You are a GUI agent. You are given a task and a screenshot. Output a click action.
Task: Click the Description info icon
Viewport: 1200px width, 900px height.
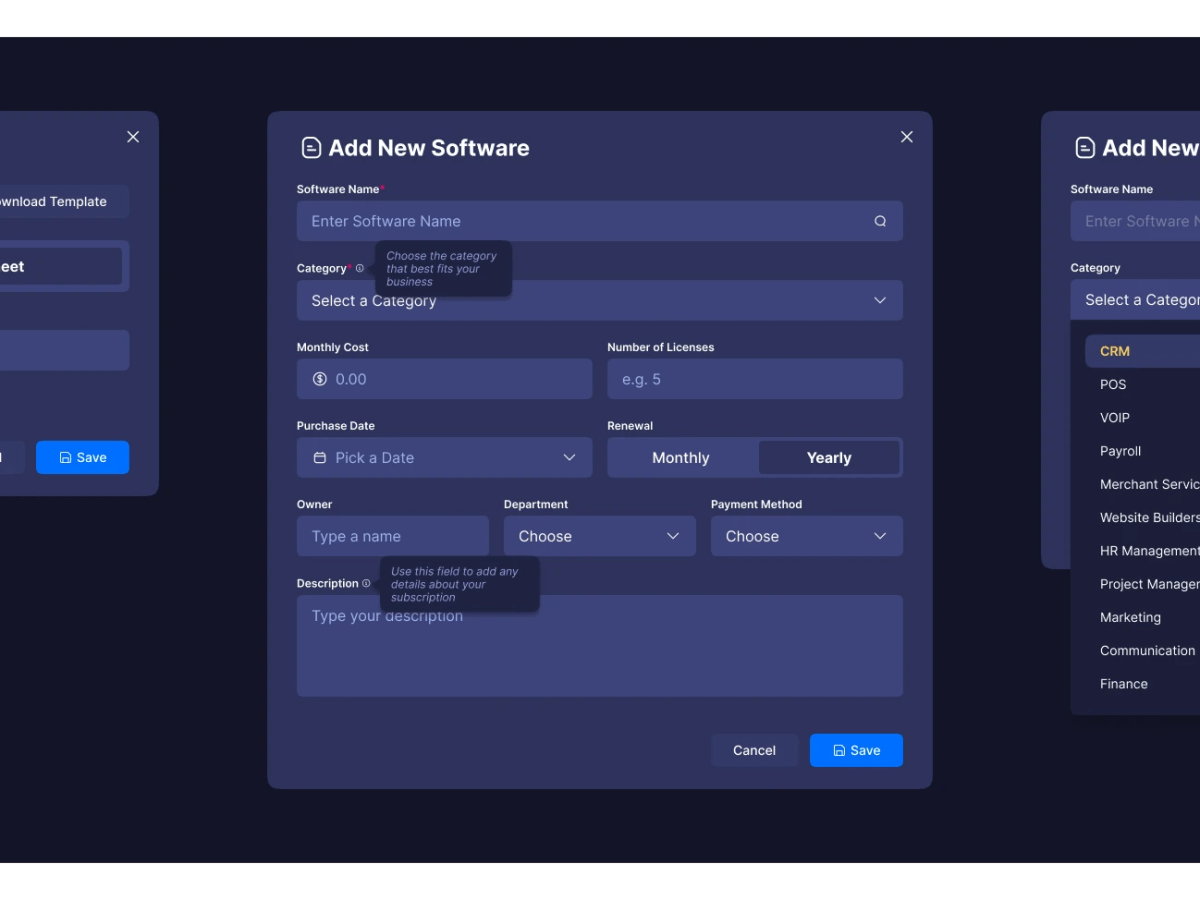click(366, 583)
